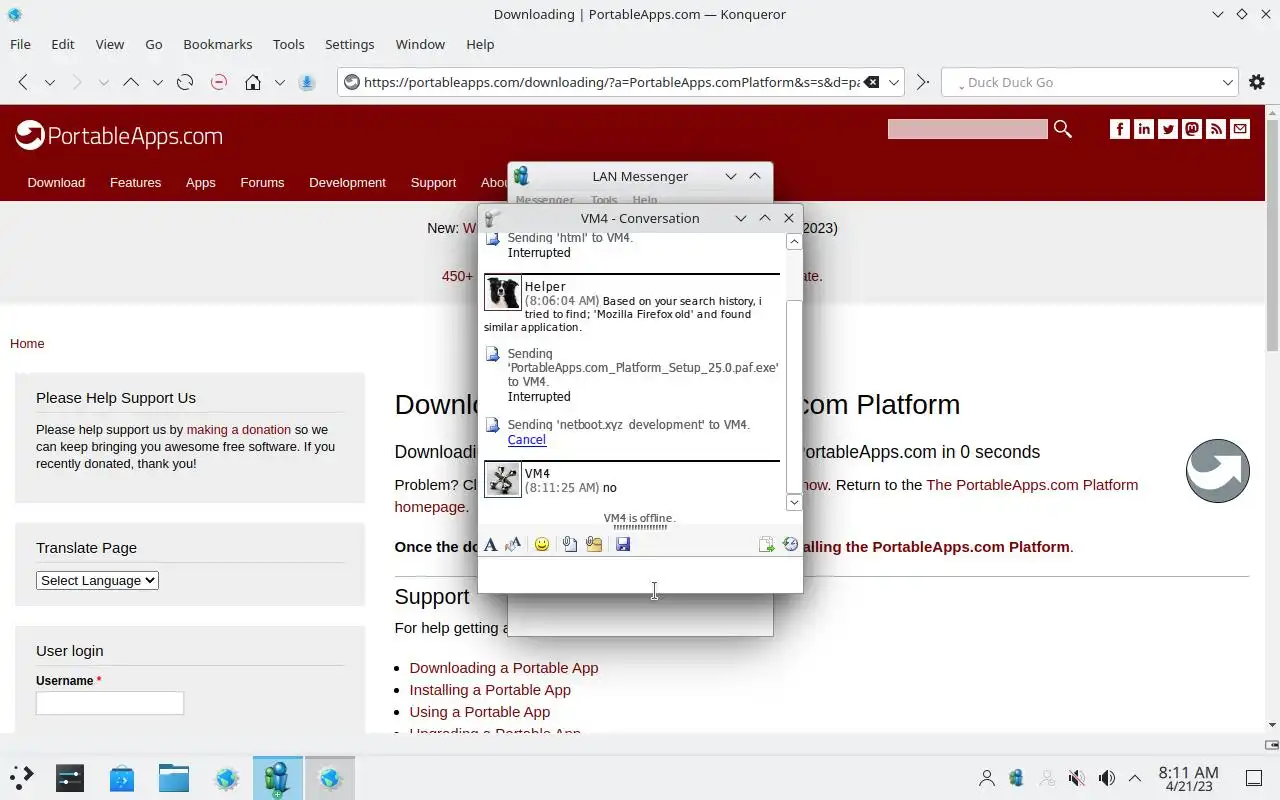1280x800 pixels.
Task: Go to the home page icon
Action: (x=253, y=82)
